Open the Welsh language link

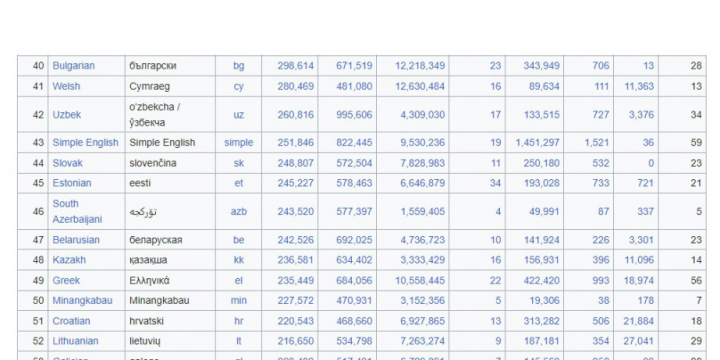pyautogui.click(x=66, y=86)
